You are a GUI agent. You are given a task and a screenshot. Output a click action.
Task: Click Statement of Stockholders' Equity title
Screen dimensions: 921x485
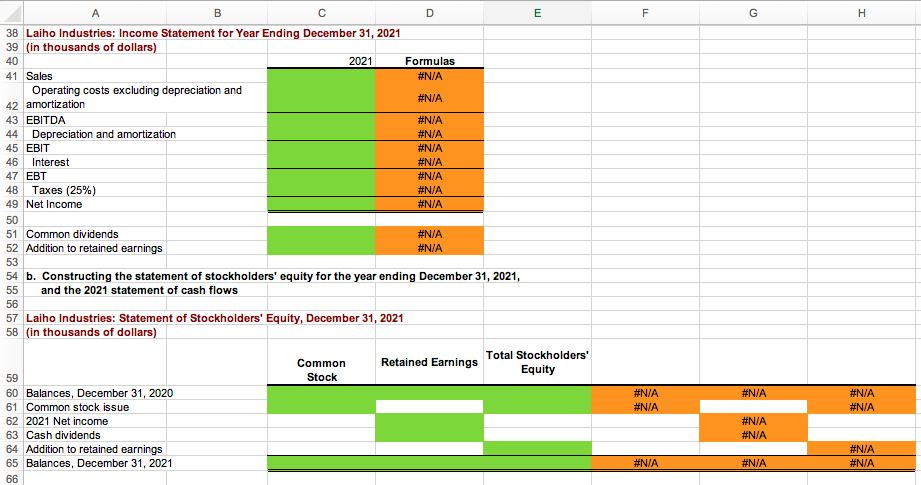[x=214, y=318]
